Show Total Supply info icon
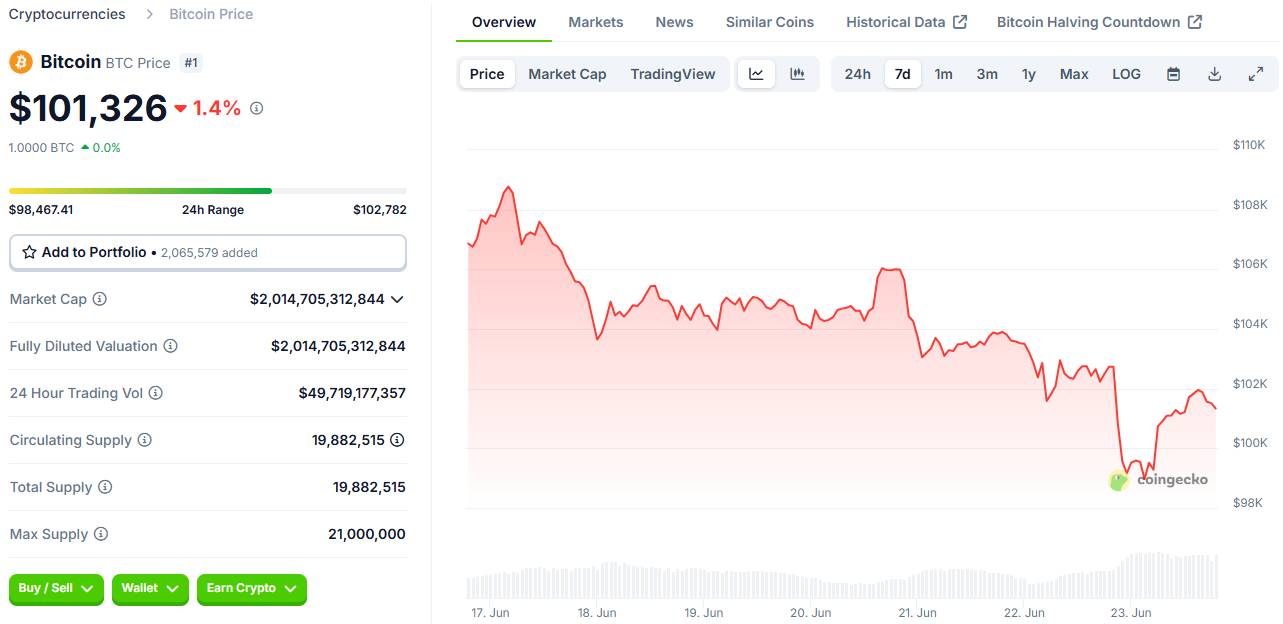1283x624 pixels. [105, 487]
